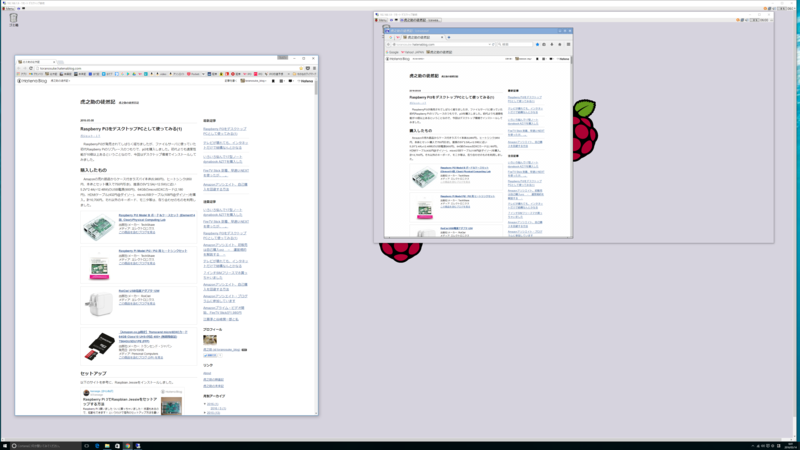
Task: Focus Chrome's address bar showing hatenablog.com
Action: 168,68
